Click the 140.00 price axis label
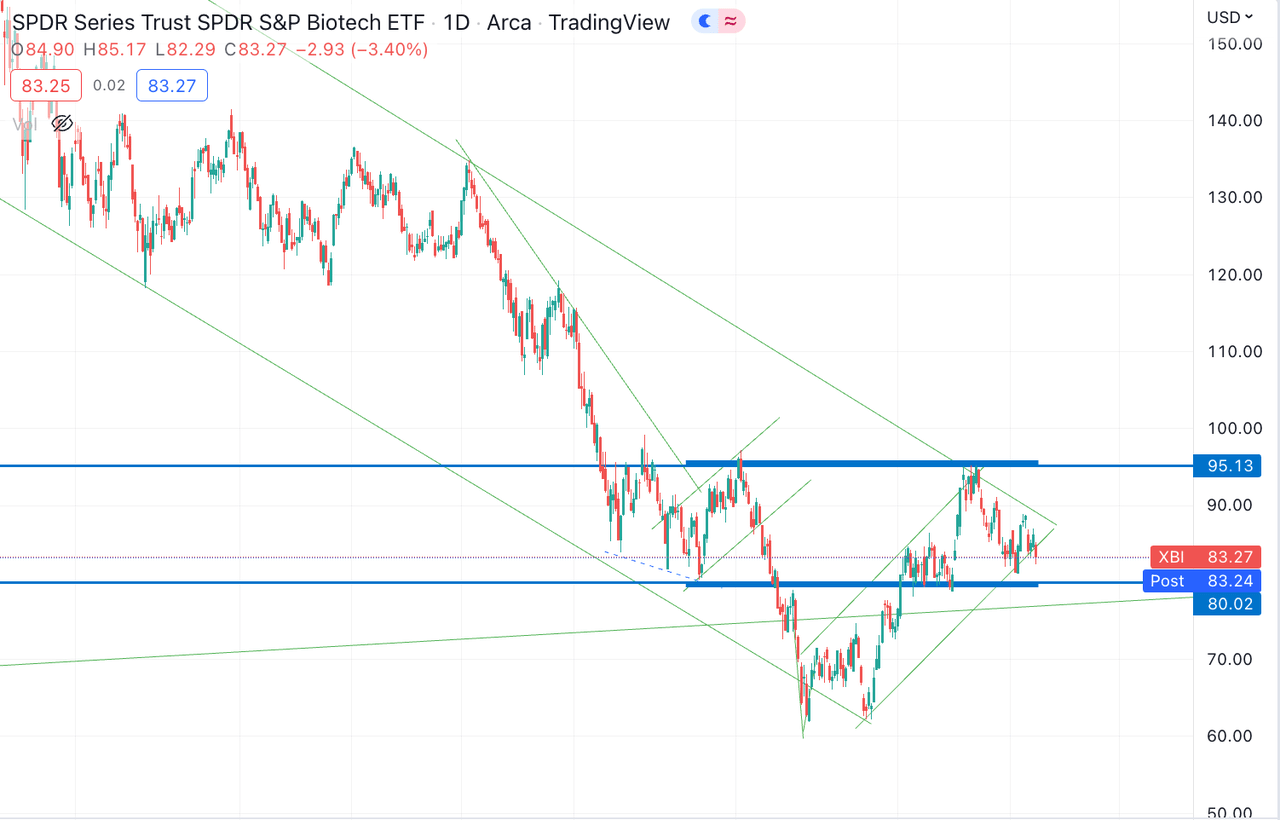 tap(1234, 120)
